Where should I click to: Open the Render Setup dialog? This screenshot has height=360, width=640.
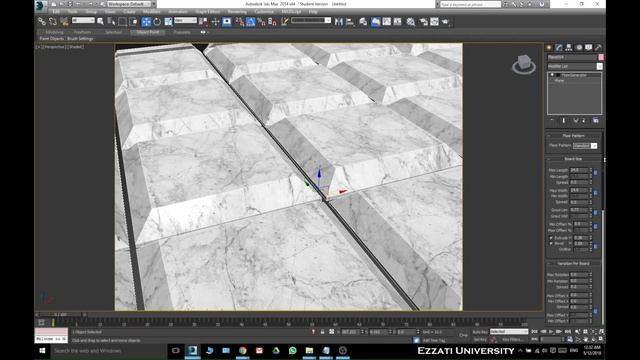[423, 22]
